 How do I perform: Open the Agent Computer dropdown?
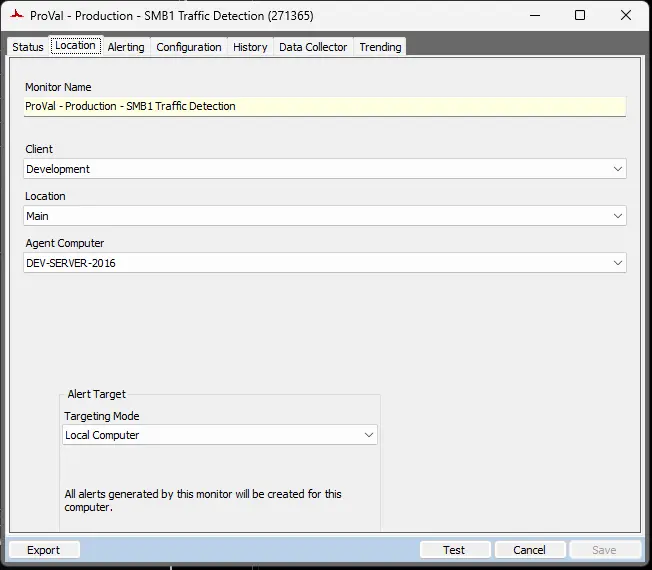point(325,263)
